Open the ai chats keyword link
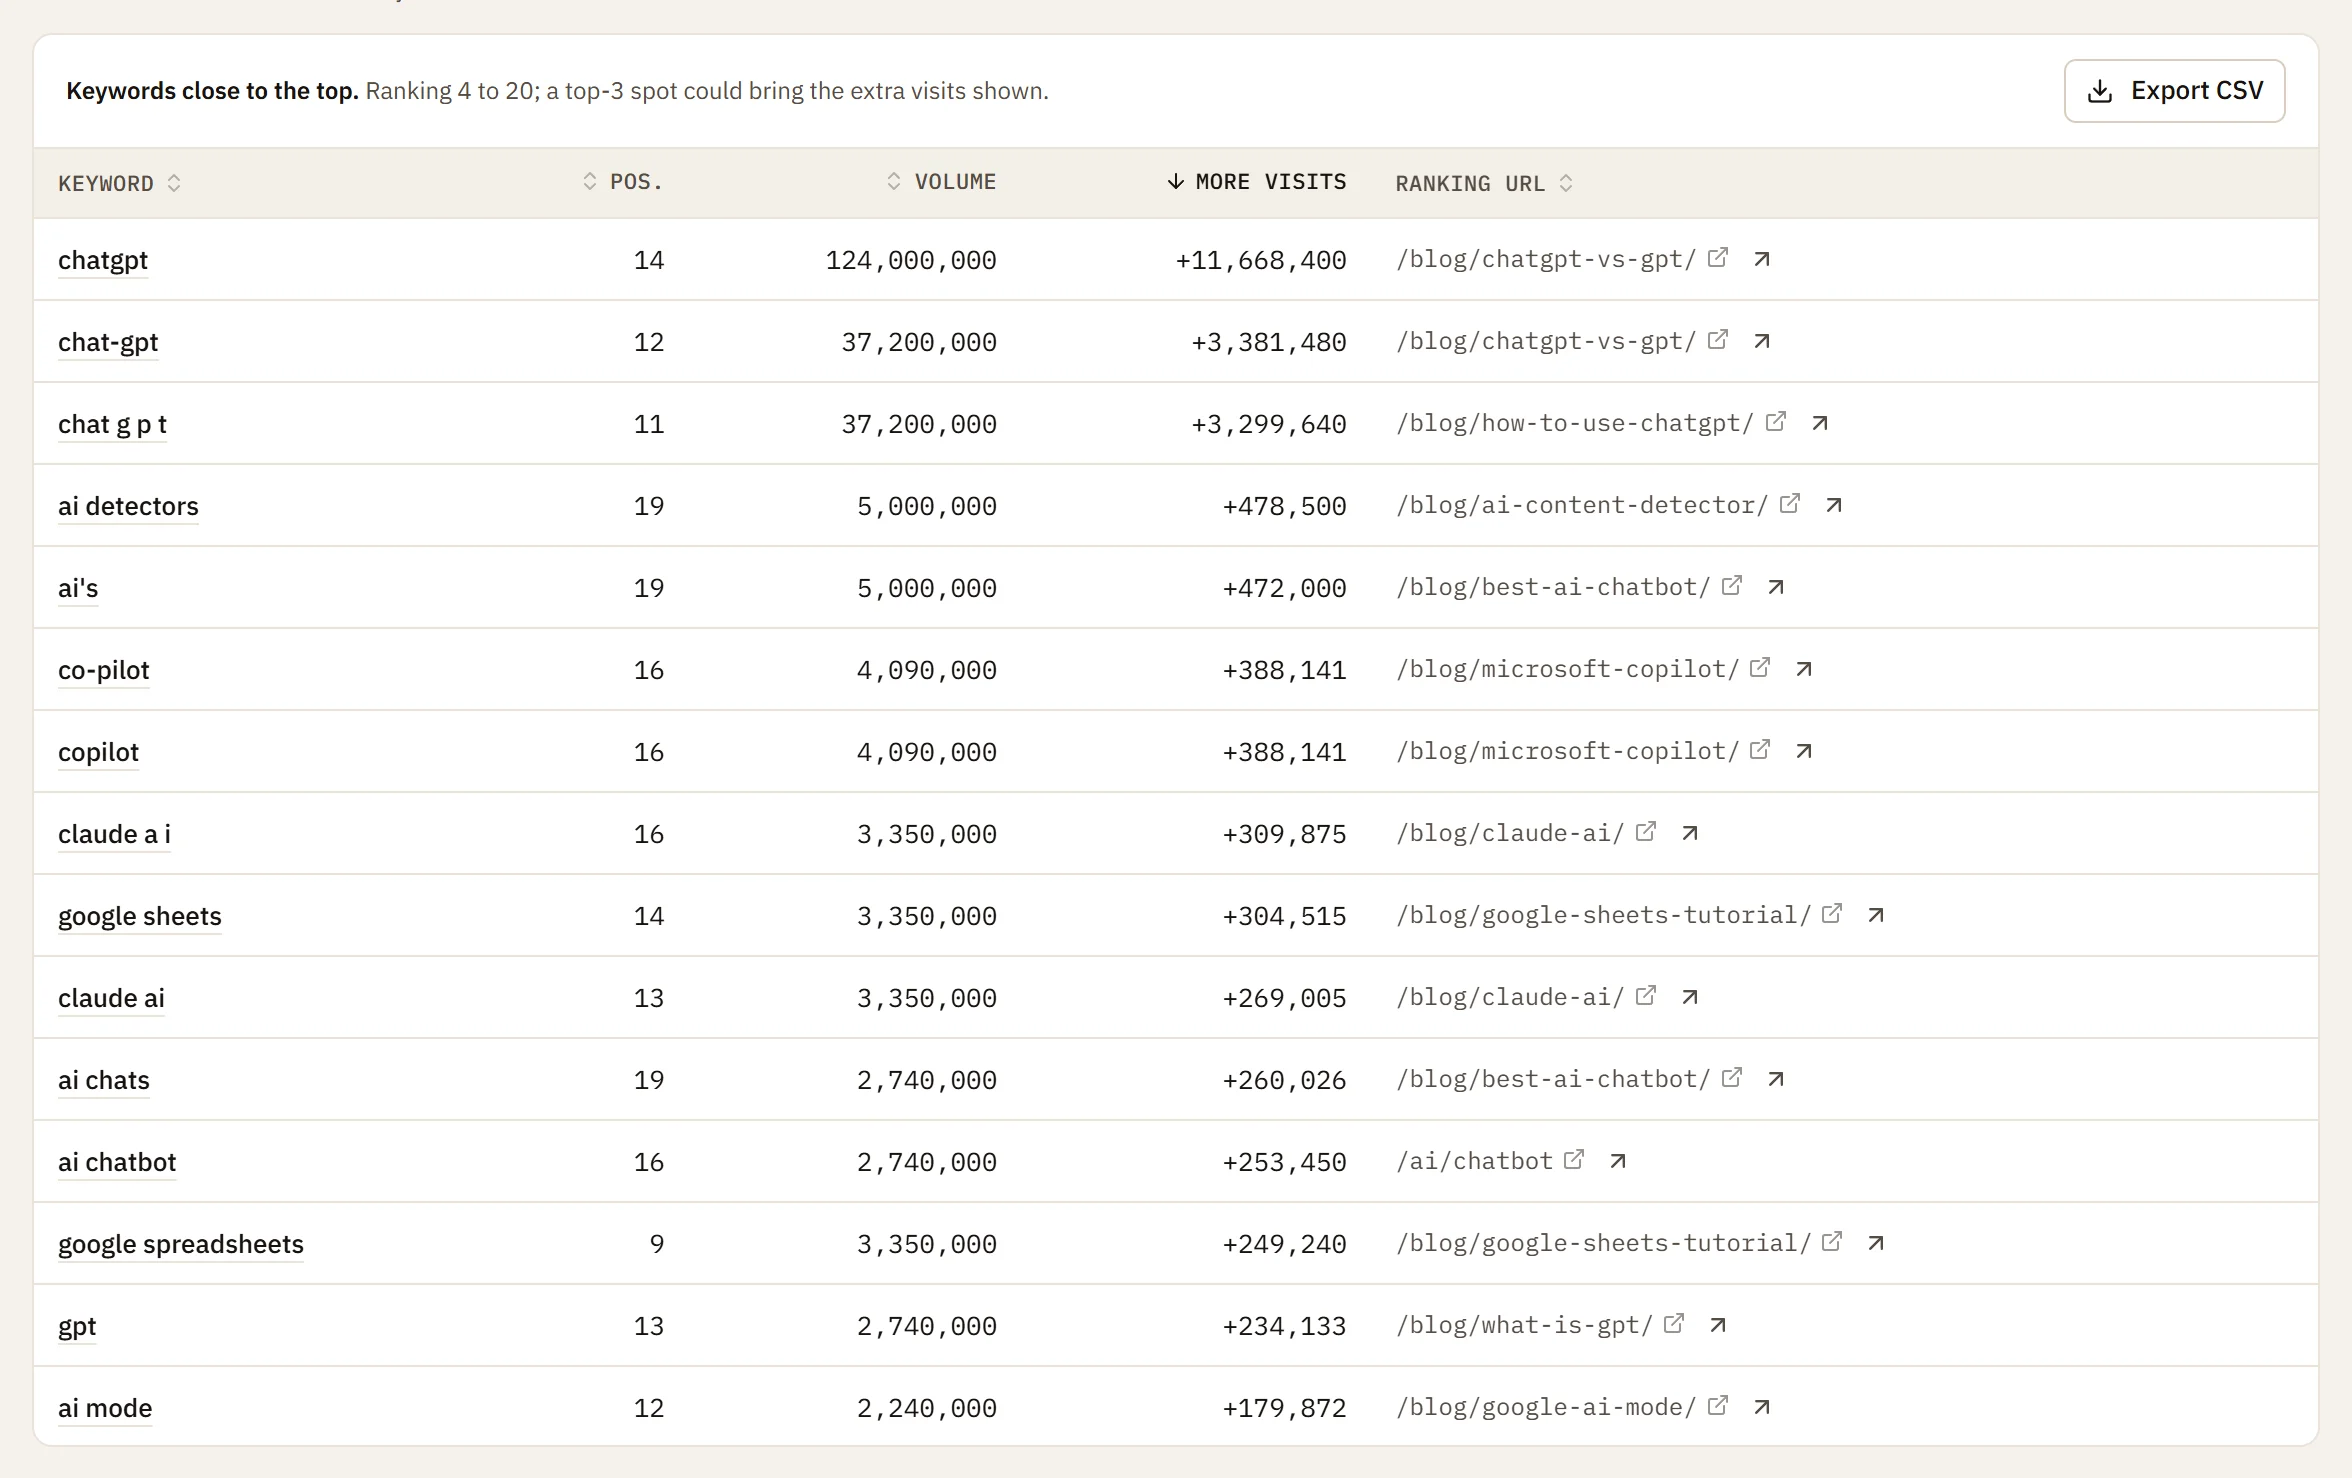The width and height of the screenshot is (2352, 1478). tap(104, 1081)
